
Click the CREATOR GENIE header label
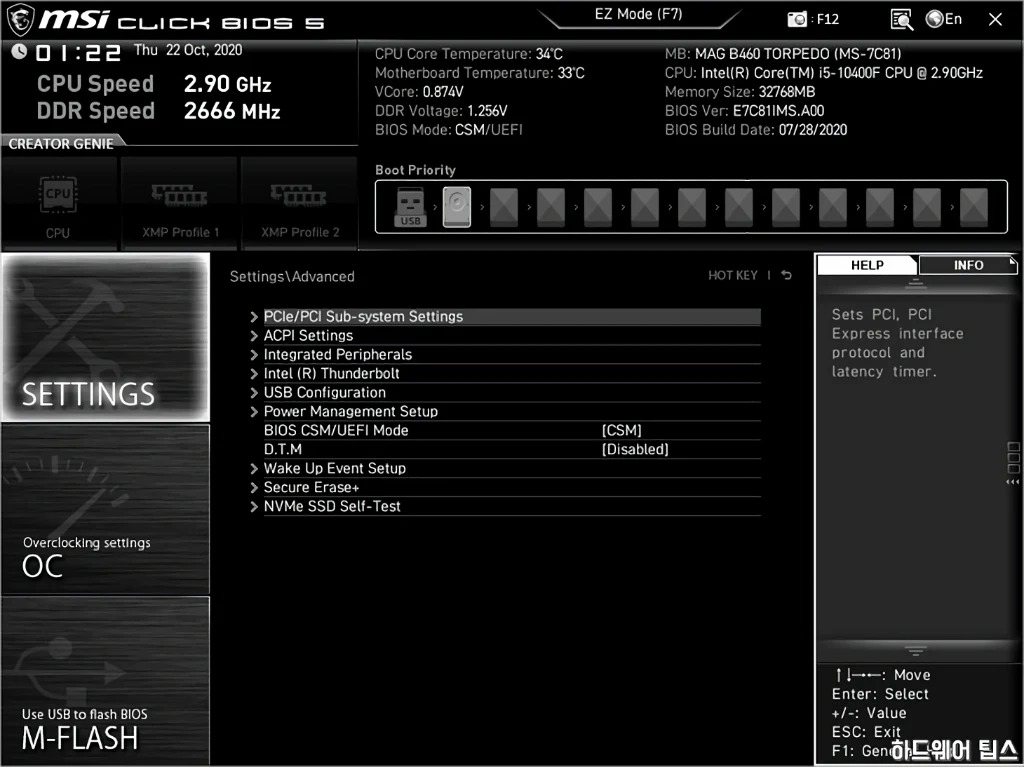tap(61, 144)
